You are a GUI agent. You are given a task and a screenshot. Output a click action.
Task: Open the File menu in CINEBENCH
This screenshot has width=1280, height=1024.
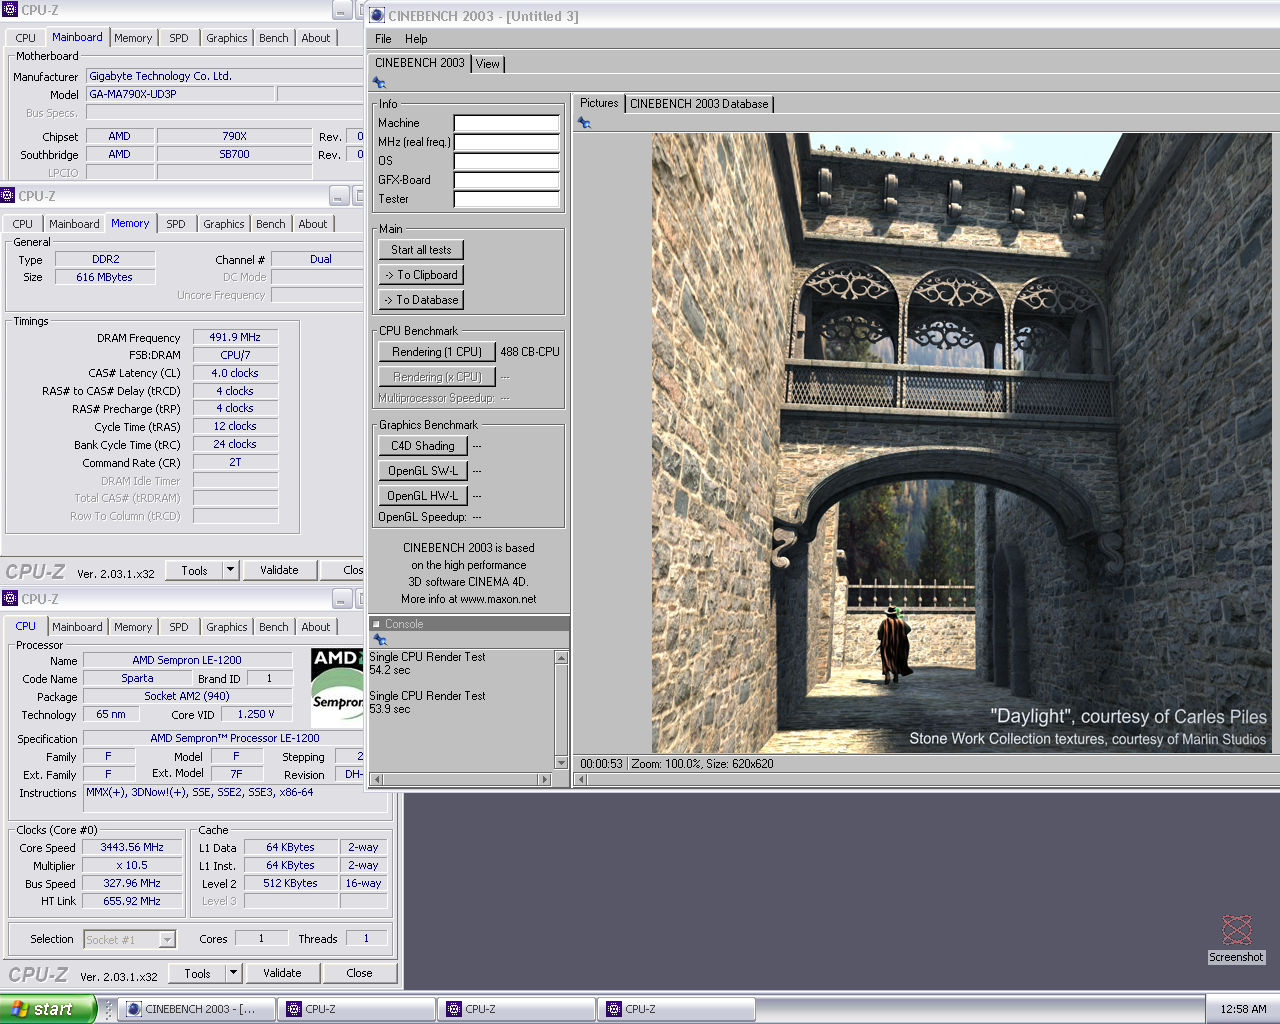point(383,39)
